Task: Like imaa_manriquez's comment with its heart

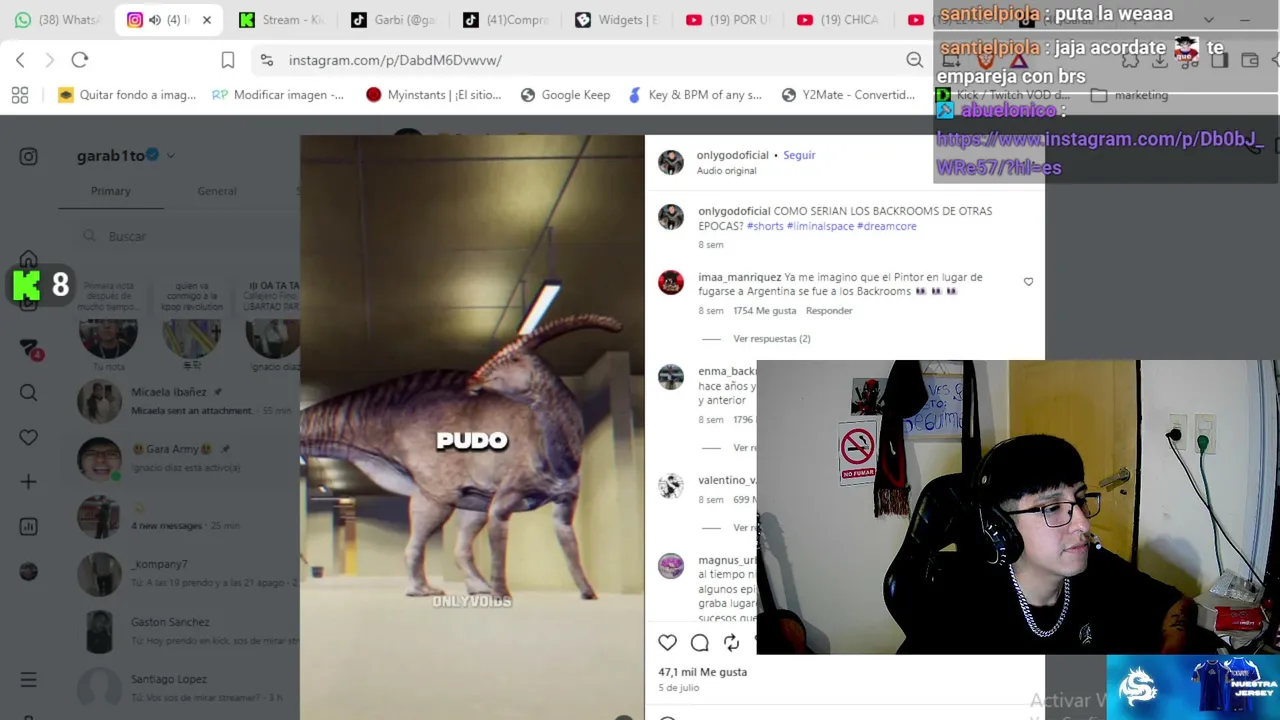Action: pyautogui.click(x=1028, y=282)
